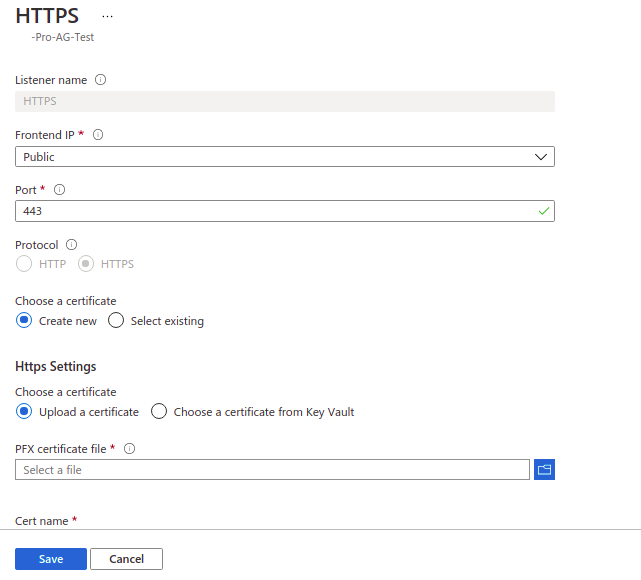Click the Cert name label
641x580 pixels.
(x=42, y=521)
